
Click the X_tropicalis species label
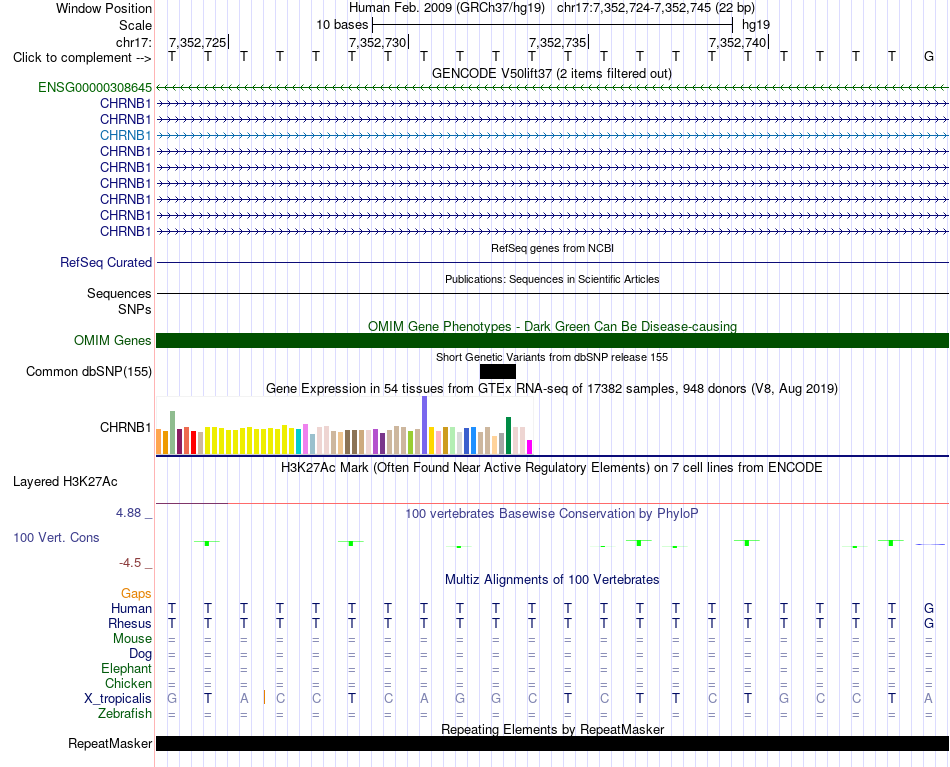point(118,699)
